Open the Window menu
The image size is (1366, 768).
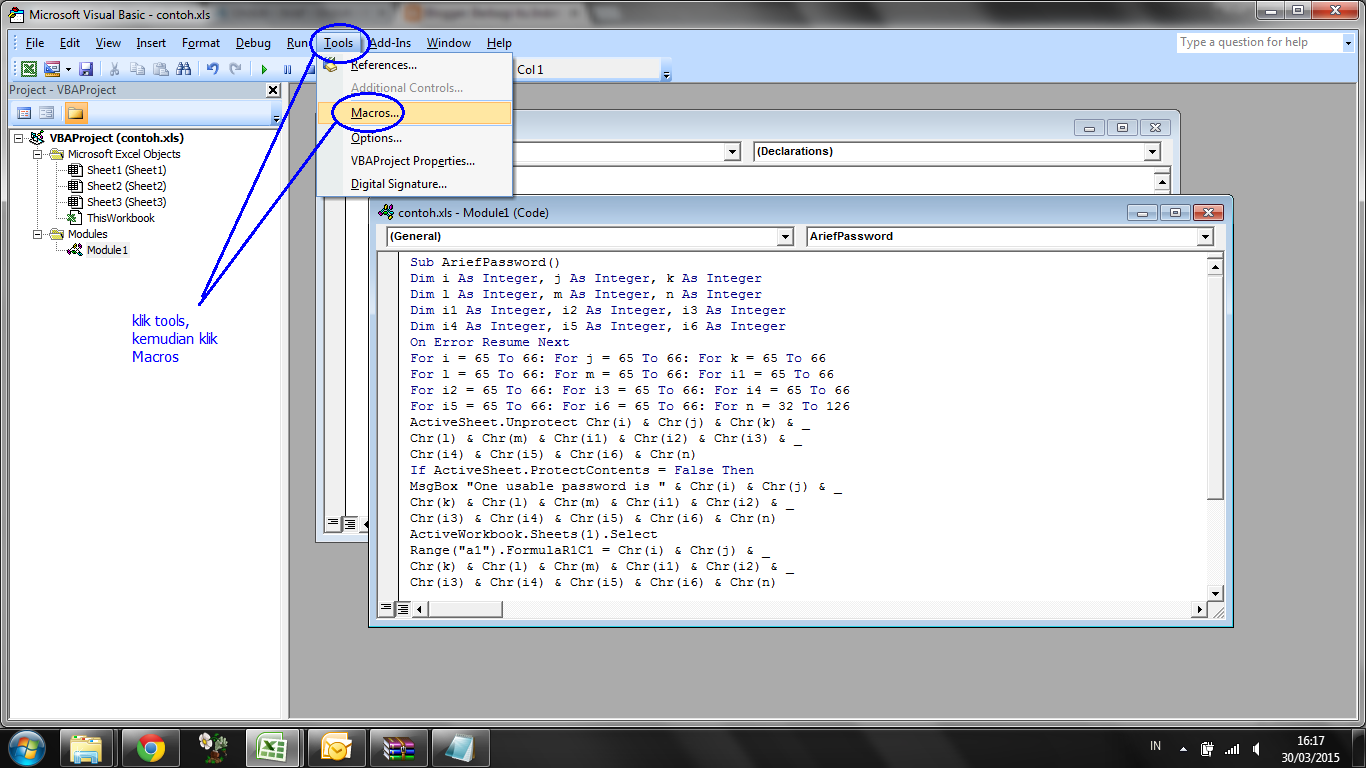click(449, 43)
